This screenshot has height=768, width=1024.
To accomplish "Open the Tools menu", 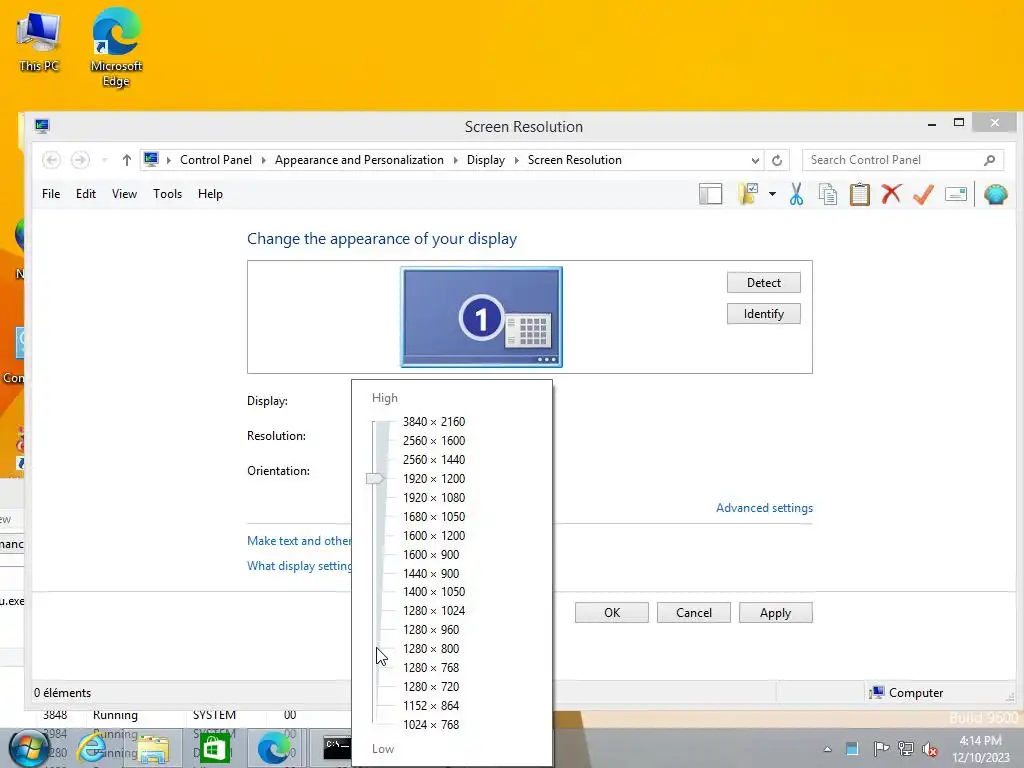I will point(167,194).
